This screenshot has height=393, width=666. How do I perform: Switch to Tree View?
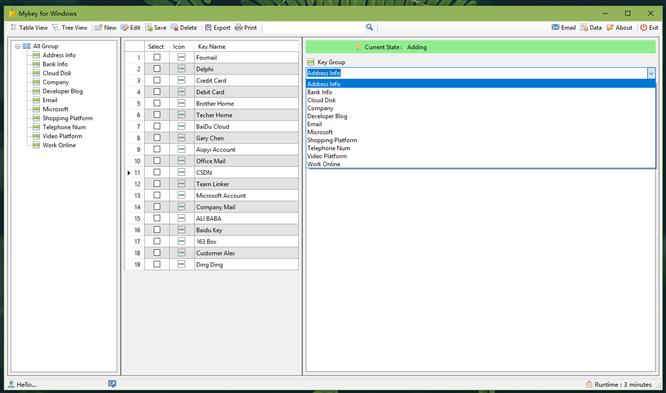tap(70, 28)
